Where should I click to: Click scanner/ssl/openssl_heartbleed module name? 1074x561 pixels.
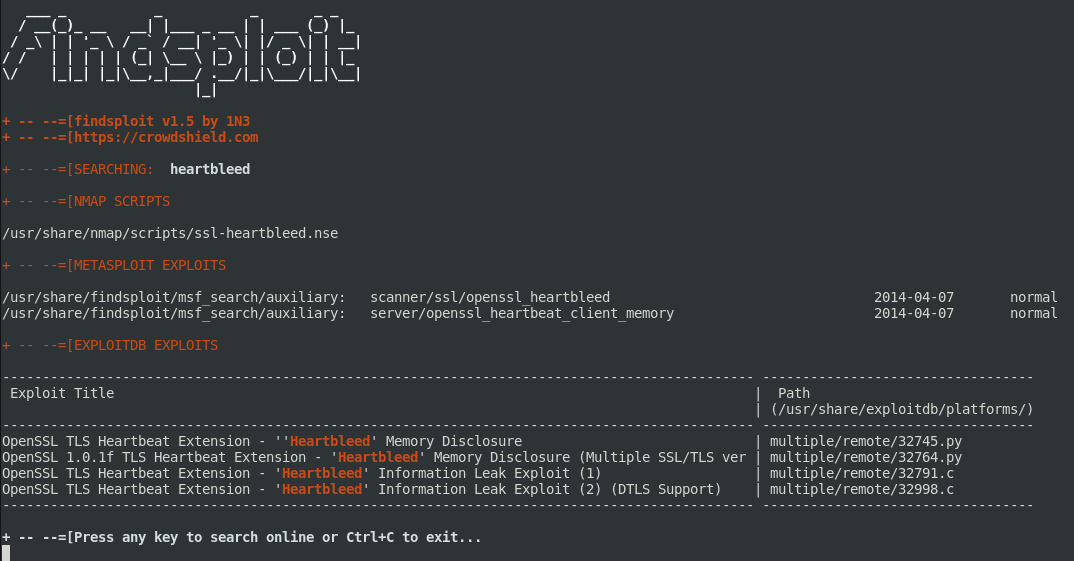[490, 297]
